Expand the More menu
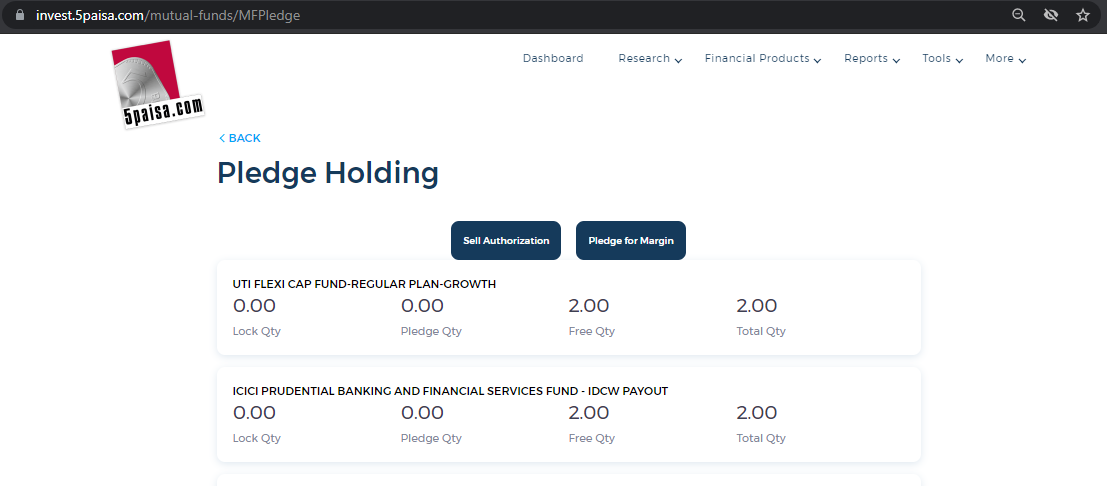The image size is (1107, 486). [x=1005, y=59]
